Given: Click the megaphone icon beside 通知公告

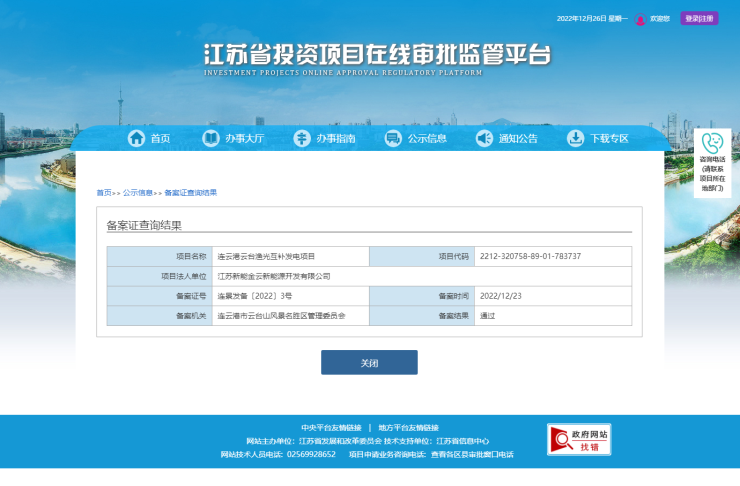Looking at the screenshot, I should pos(484,138).
